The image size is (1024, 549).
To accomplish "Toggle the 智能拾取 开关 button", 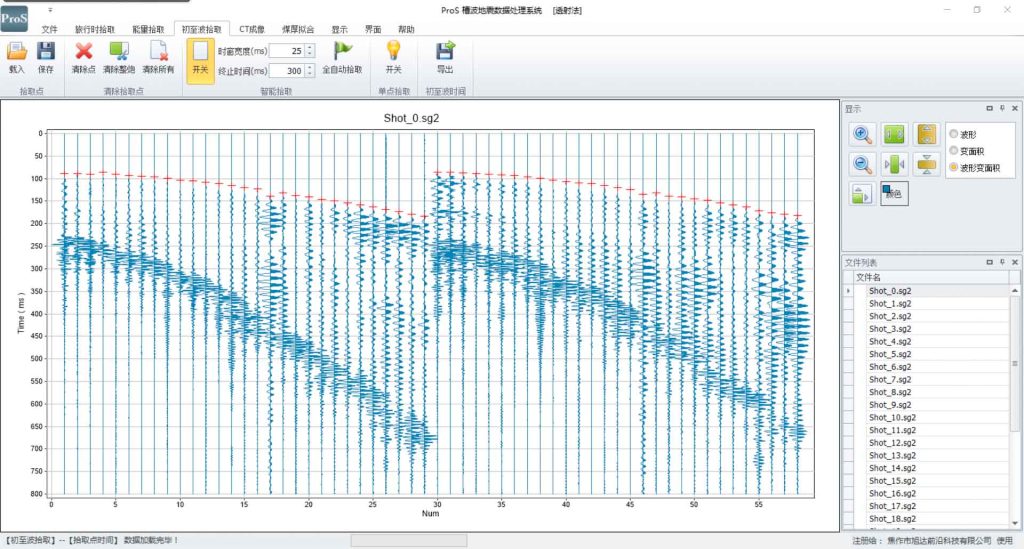I will click(200, 61).
